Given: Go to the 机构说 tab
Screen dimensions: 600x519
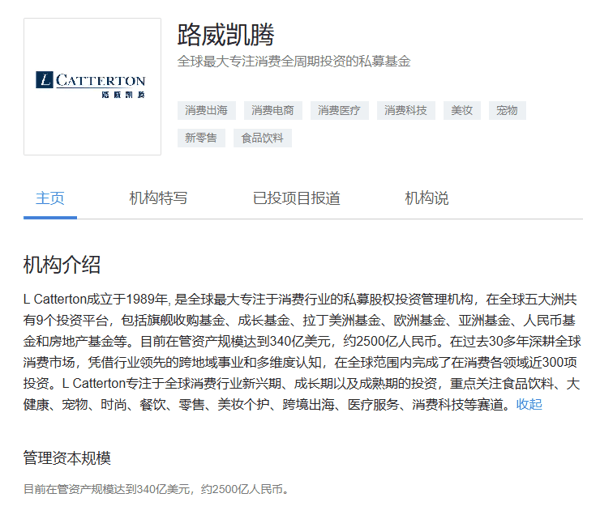Looking at the screenshot, I should tap(427, 198).
